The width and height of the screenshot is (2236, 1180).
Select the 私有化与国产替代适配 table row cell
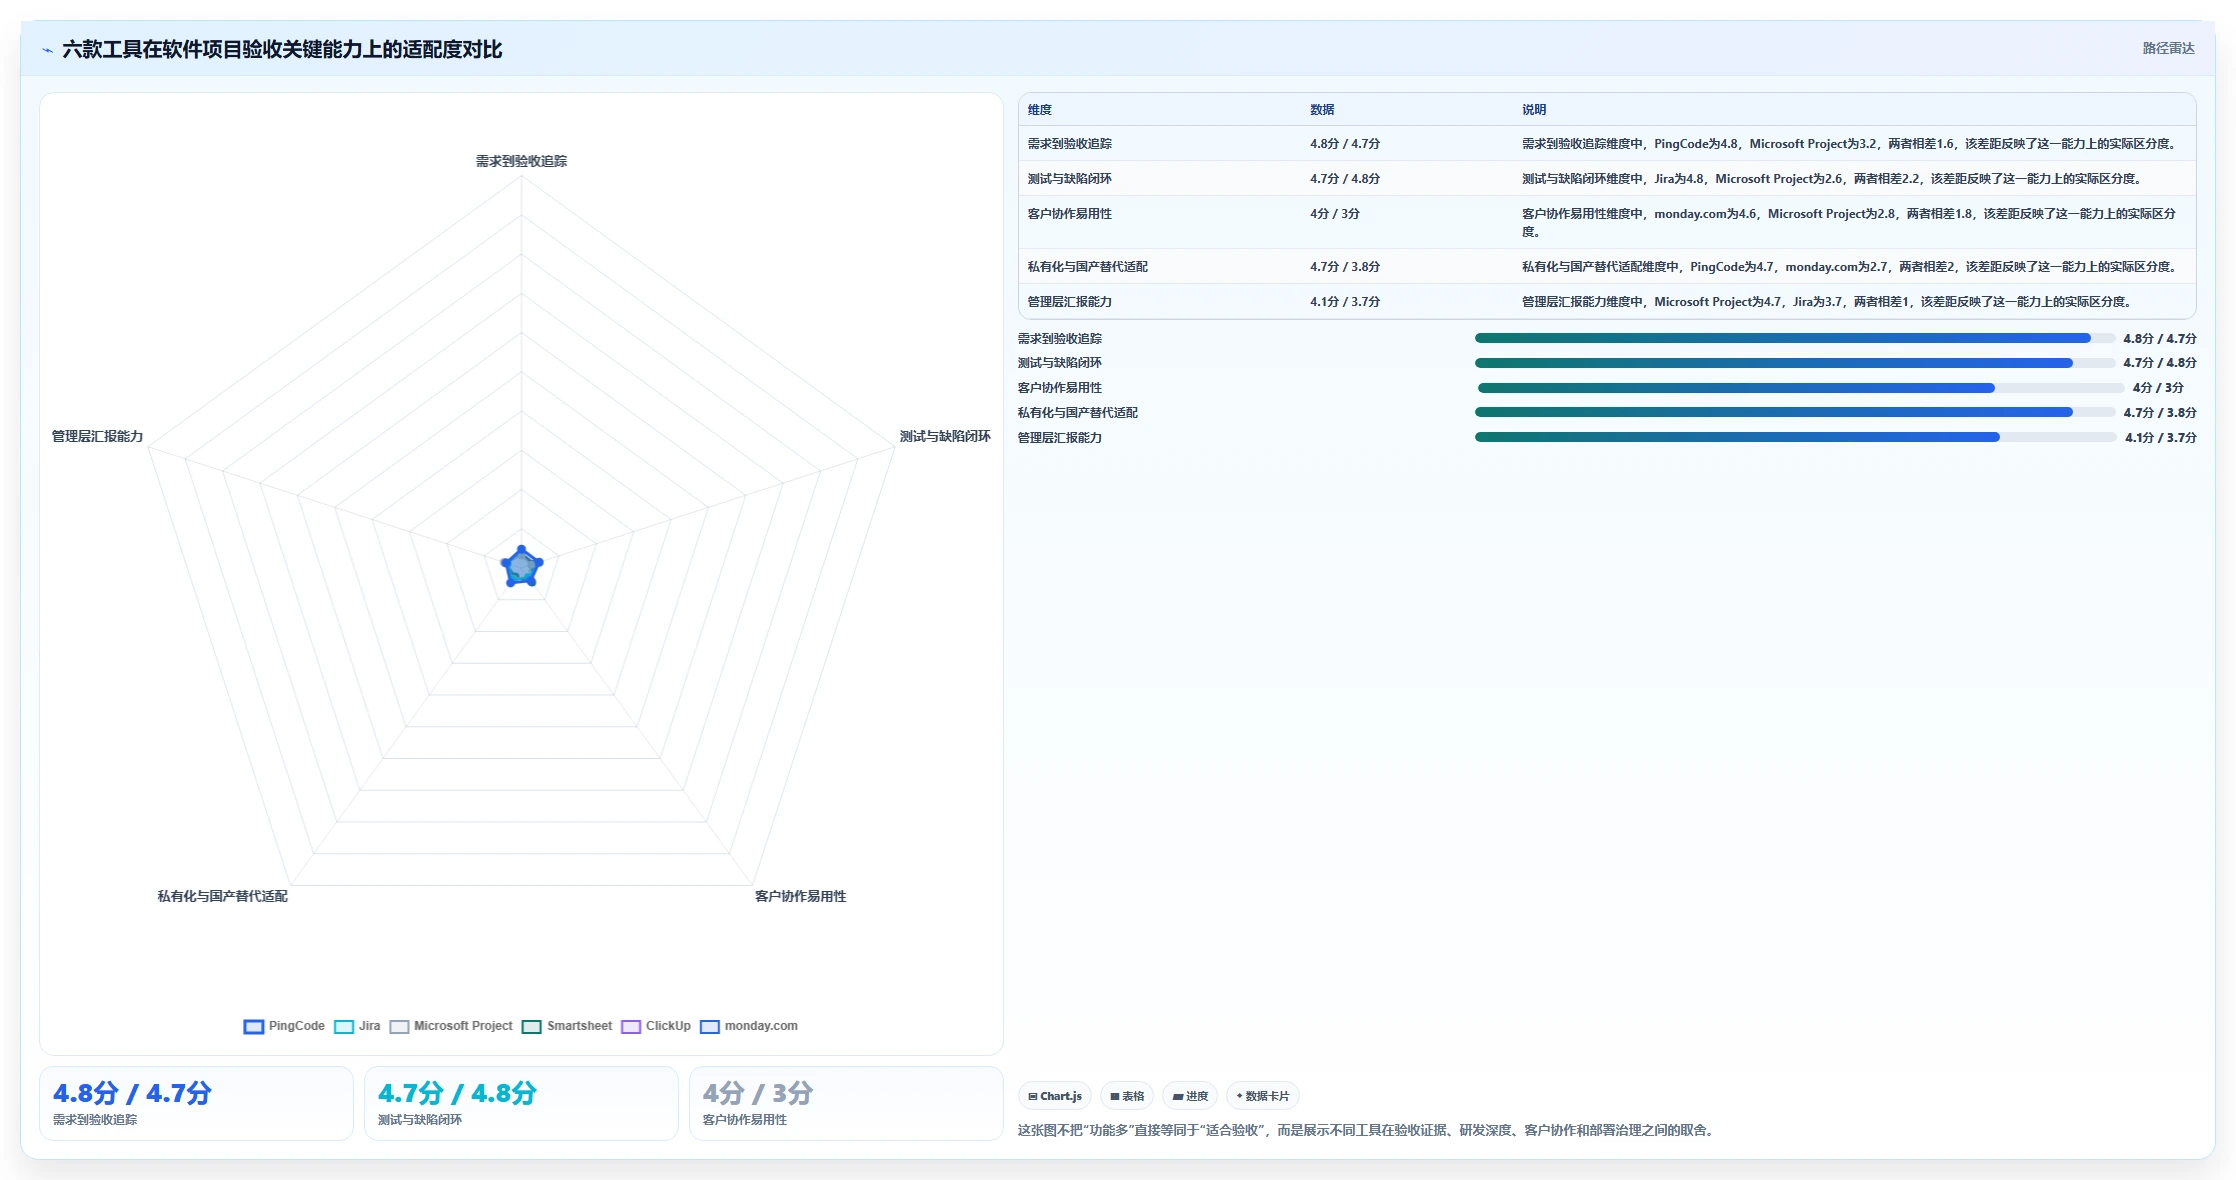1088,267
